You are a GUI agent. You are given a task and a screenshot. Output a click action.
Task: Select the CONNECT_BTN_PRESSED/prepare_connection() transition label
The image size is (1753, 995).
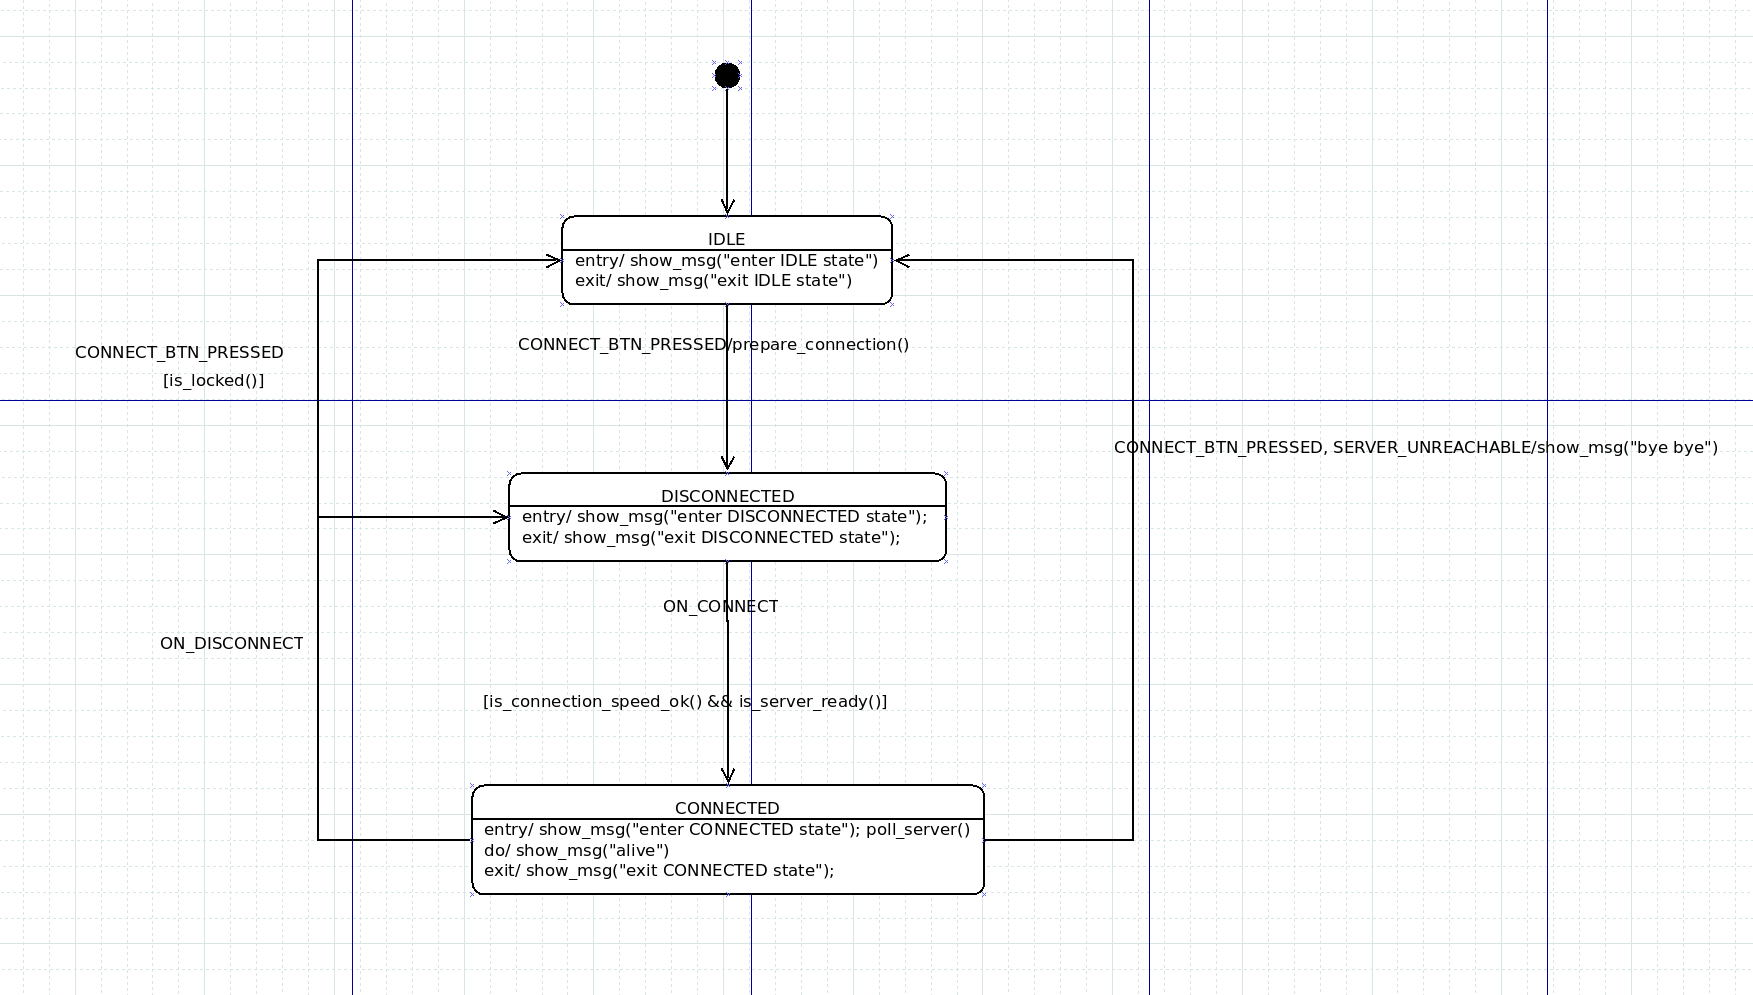(713, 344)
